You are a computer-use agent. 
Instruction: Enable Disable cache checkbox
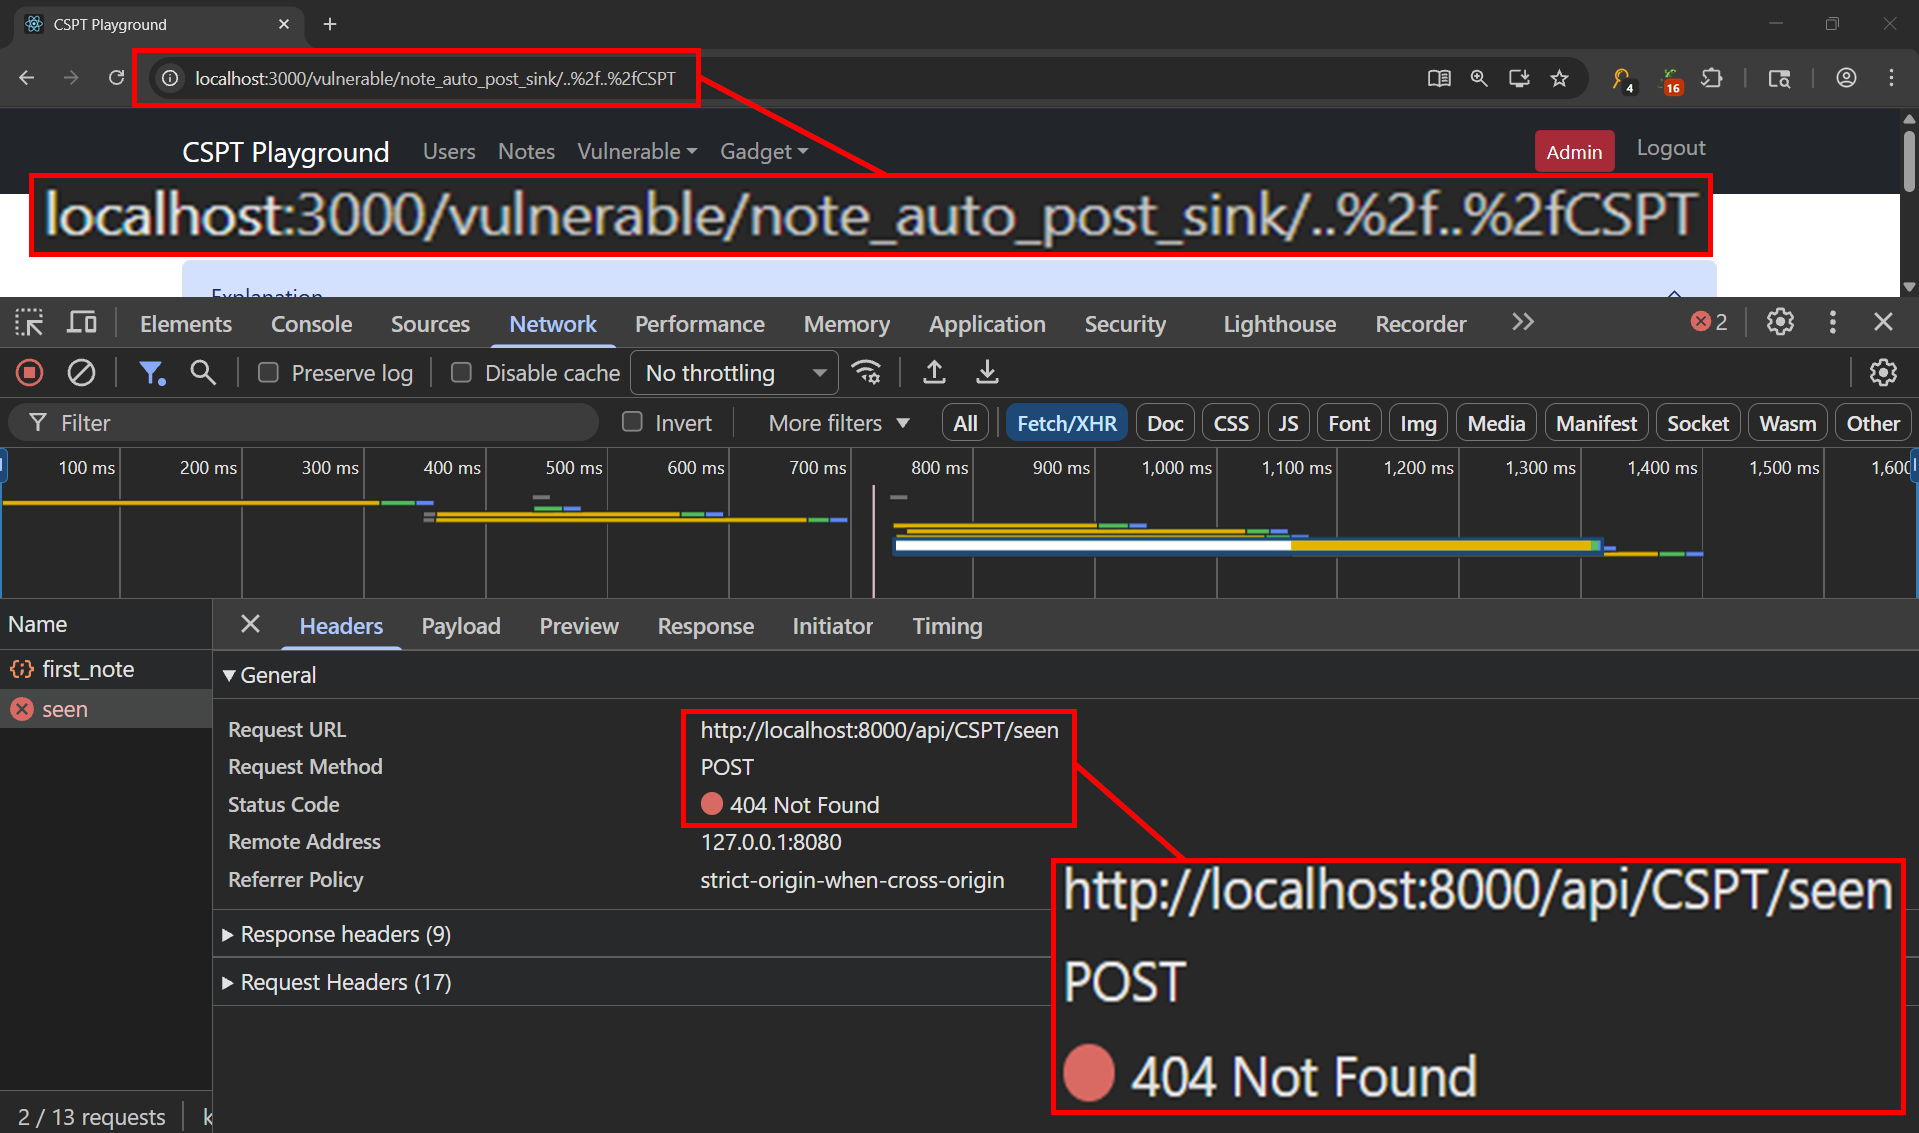pyautogui.click(x=461, y=373)
